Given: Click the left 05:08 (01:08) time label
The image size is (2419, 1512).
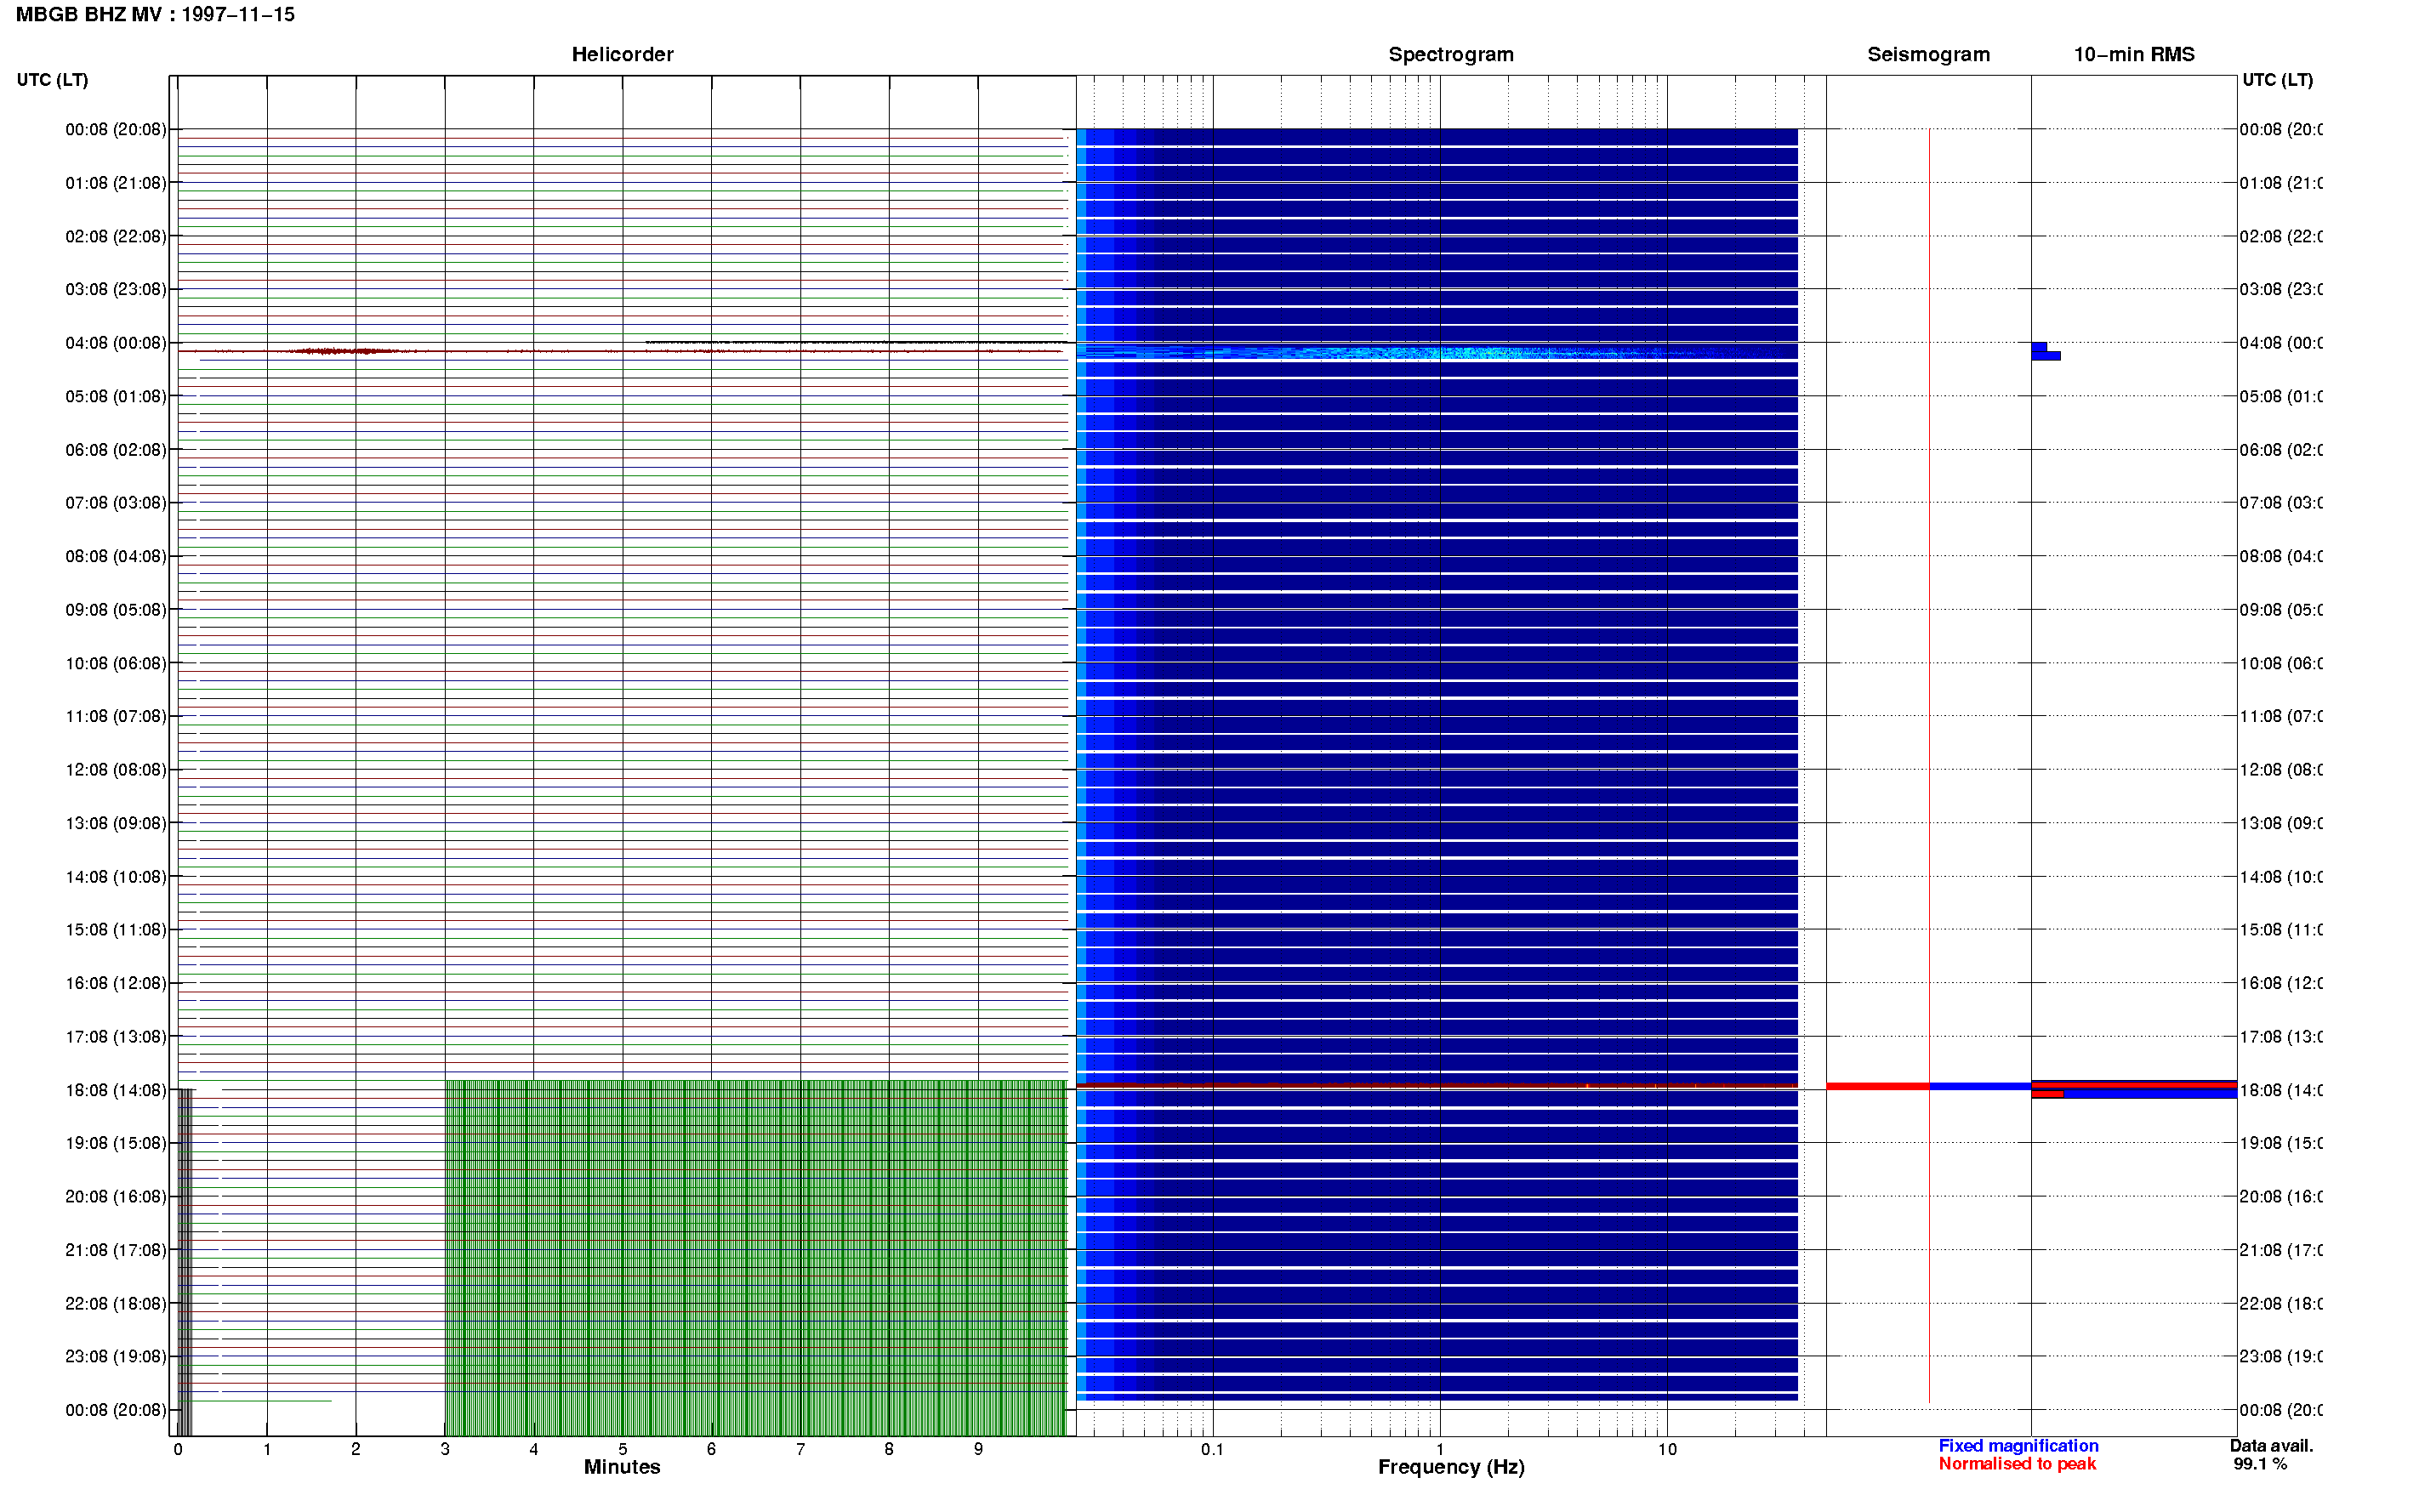Looking at the screenshot, I should pyautogui.click(x=116, y=396).
